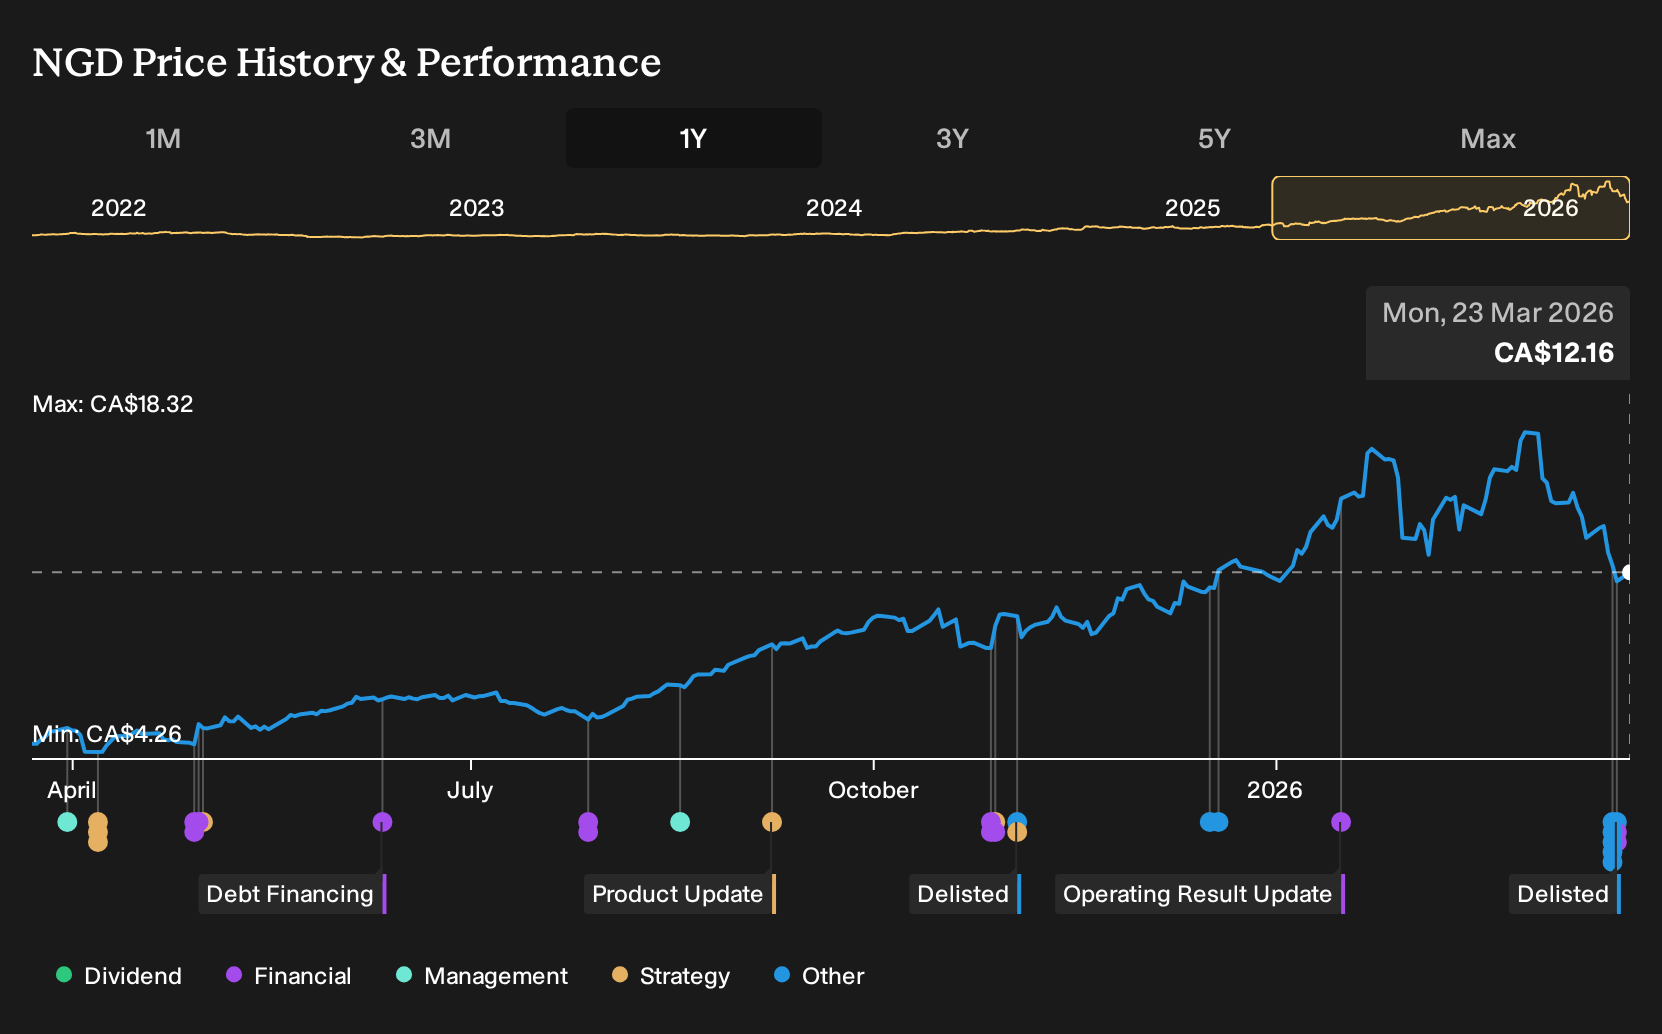The image size is (1662, 1034).
Task: Click the teal Management marker after July
Action: (x=680, y=822)
